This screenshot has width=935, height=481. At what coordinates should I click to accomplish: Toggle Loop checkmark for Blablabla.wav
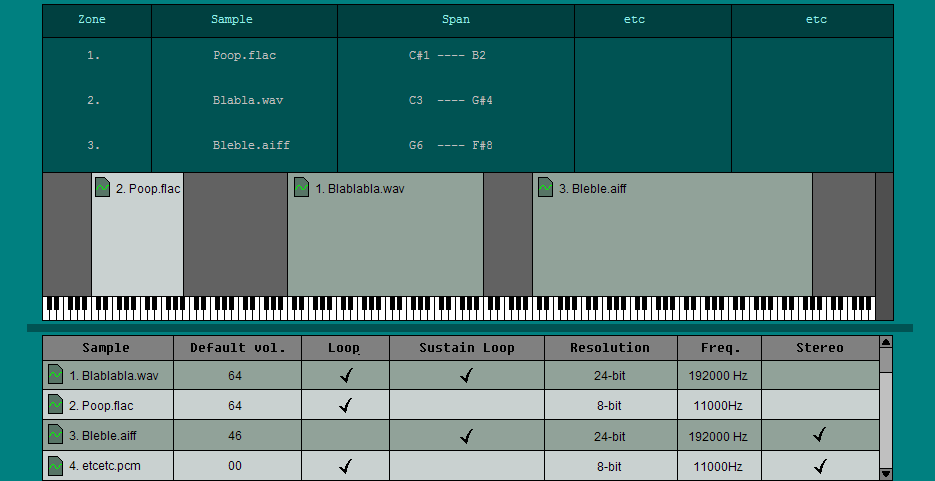coord(346,376)
